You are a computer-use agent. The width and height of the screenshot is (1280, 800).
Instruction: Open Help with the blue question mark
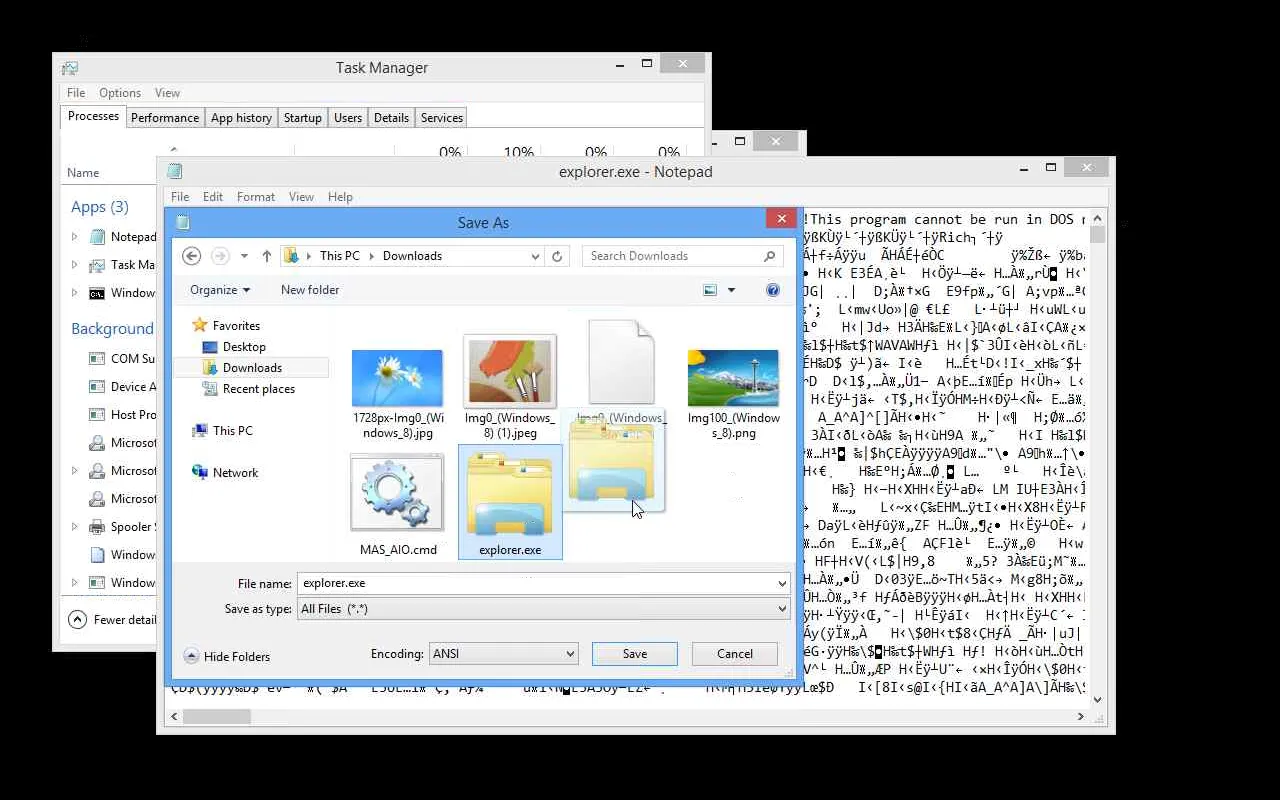point(773,290)
